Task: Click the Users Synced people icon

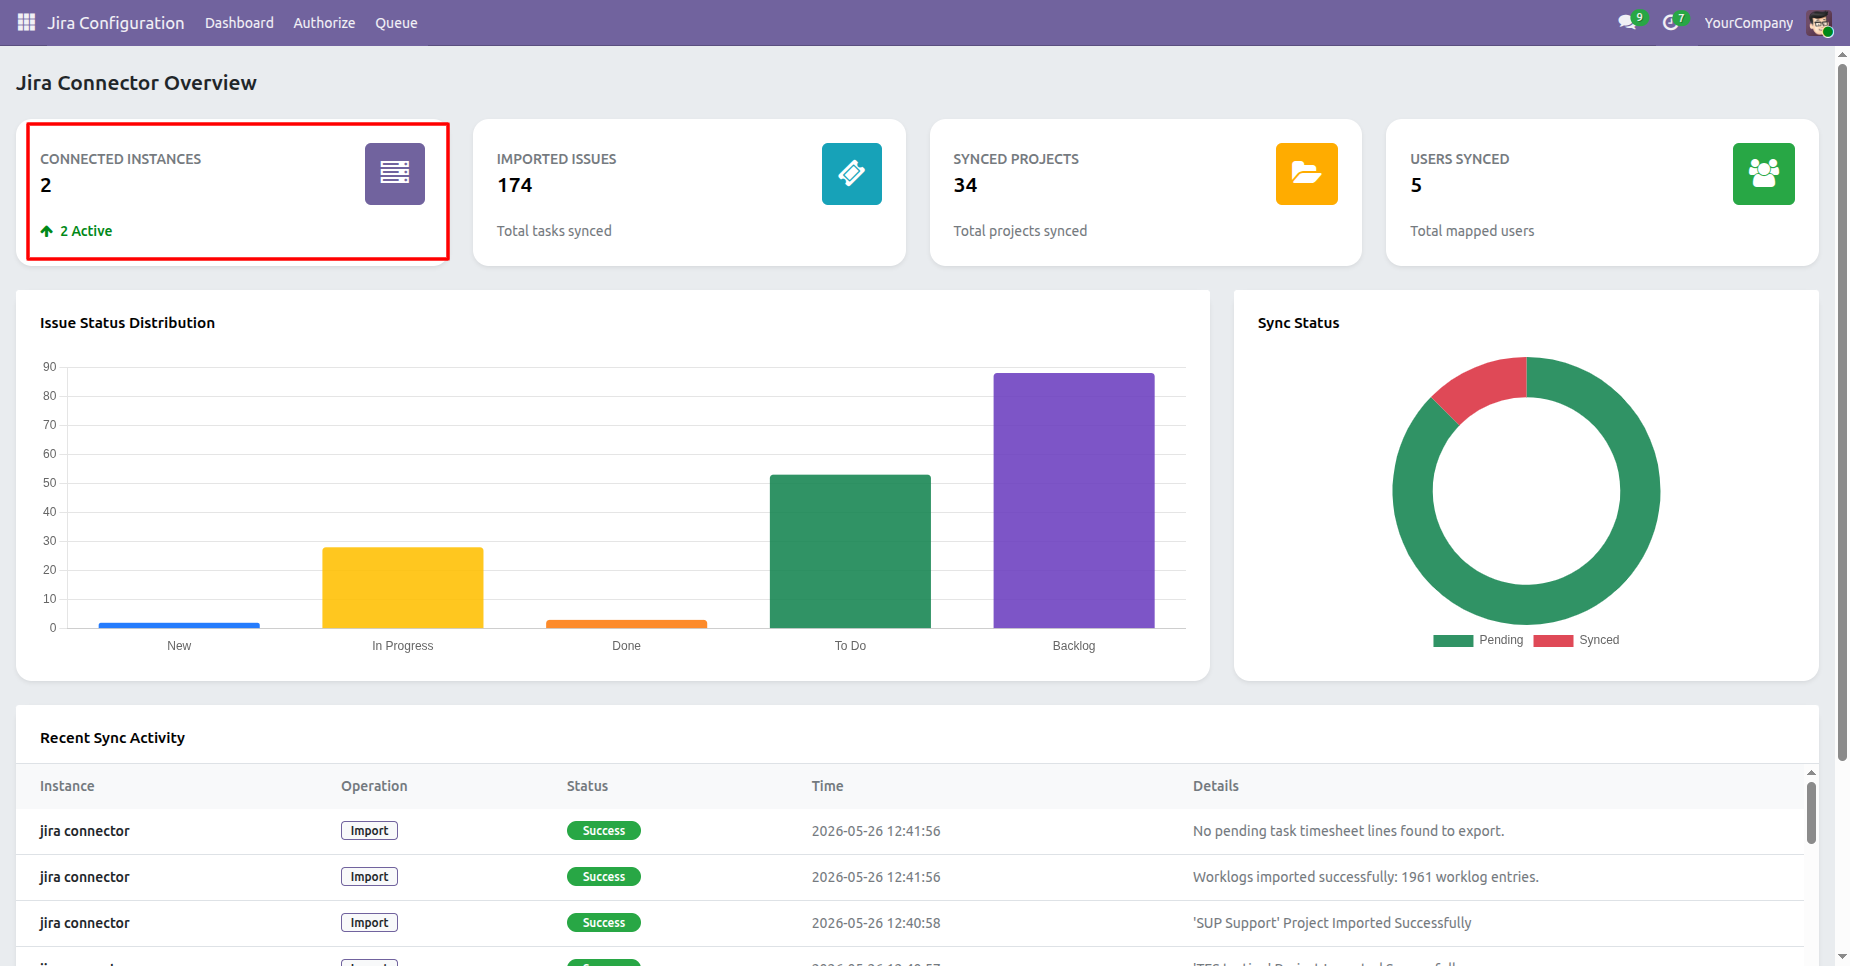Action: coord(1764,174)
